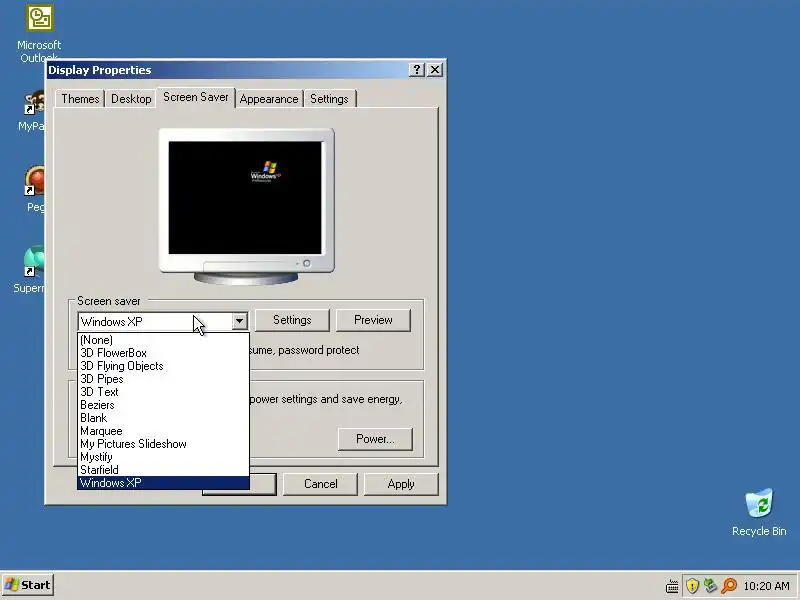
Task: Switch to the Themes tab
Action: tap(80, 99)
